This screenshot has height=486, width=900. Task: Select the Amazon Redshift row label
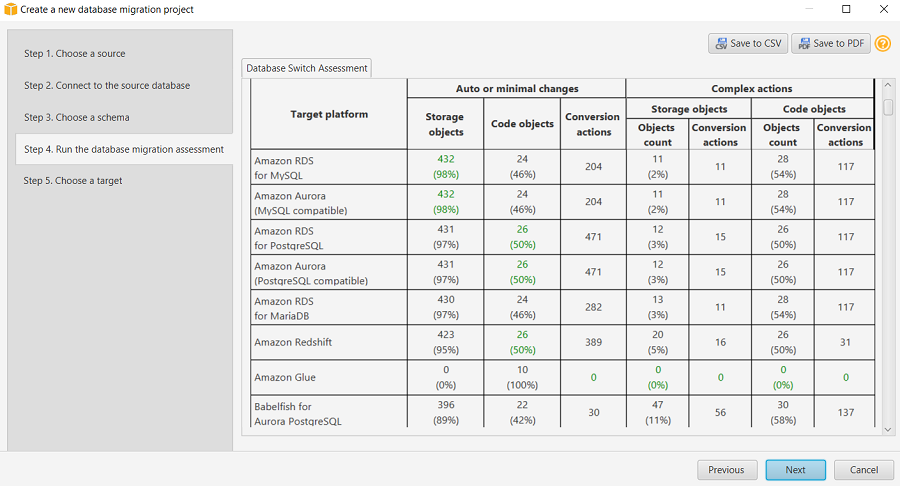pyautogui.click(x=293, y=342)
